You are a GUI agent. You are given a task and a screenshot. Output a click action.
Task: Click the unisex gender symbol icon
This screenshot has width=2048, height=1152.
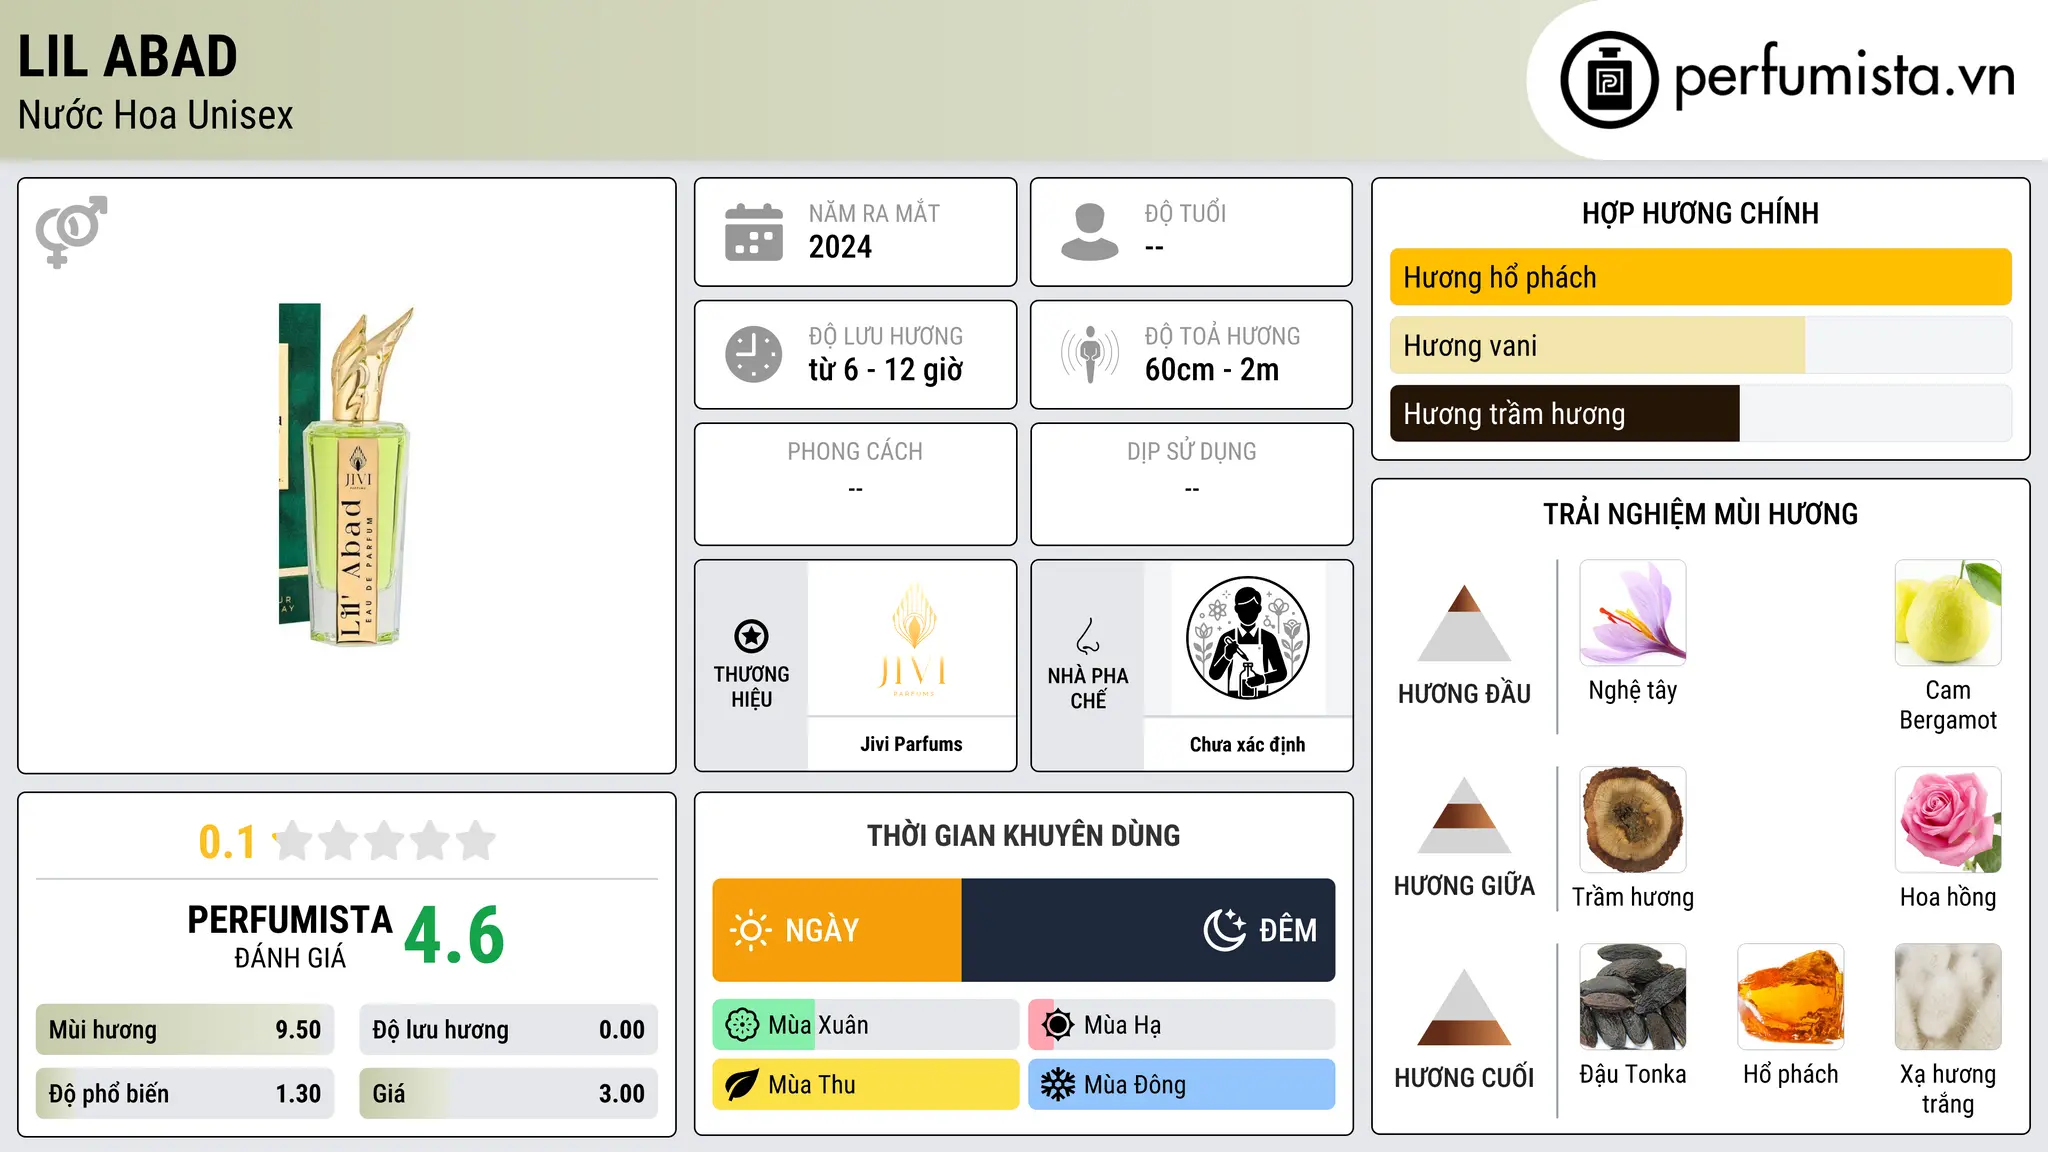71,231
